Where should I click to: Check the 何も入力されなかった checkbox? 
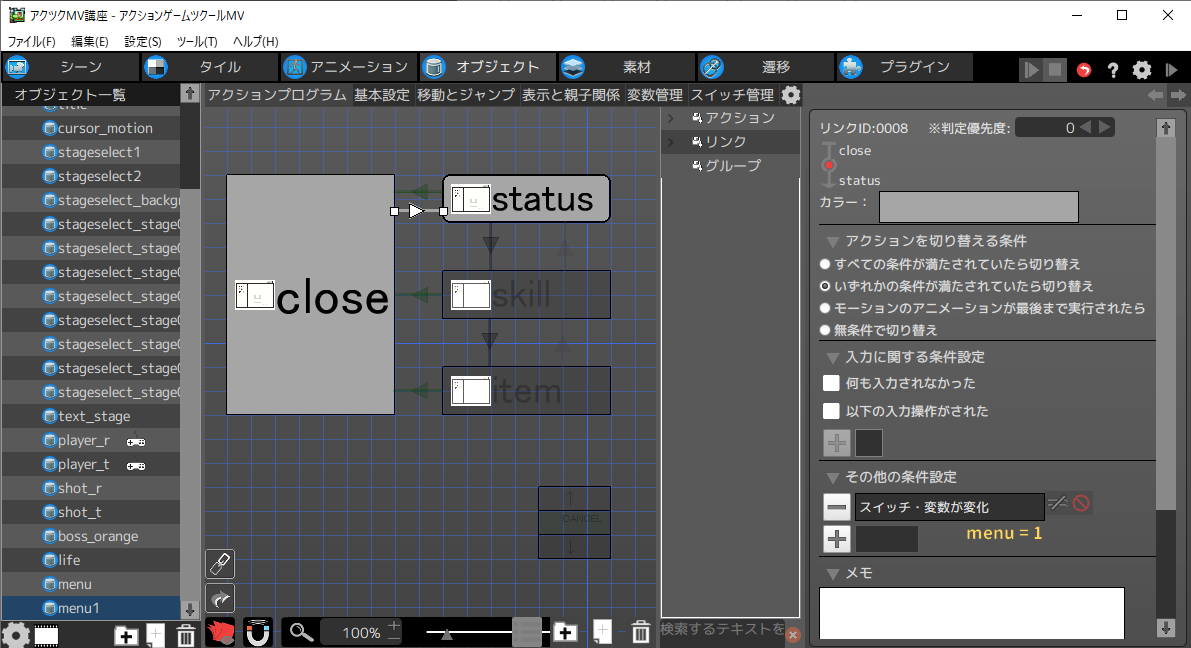pos(831,383)
